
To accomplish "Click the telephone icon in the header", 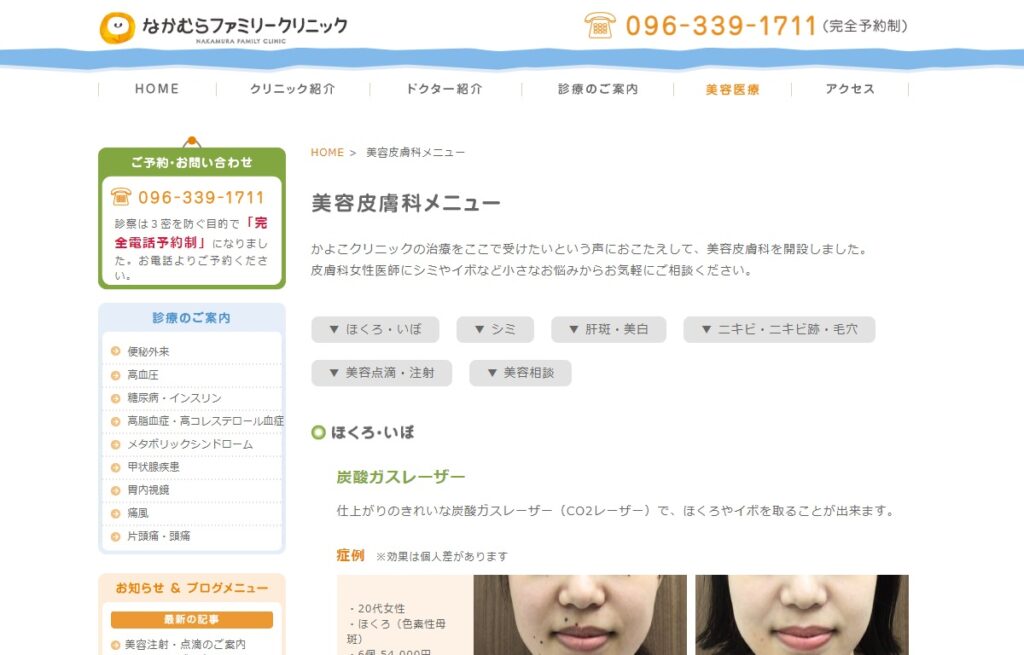I will pos(600,25).
